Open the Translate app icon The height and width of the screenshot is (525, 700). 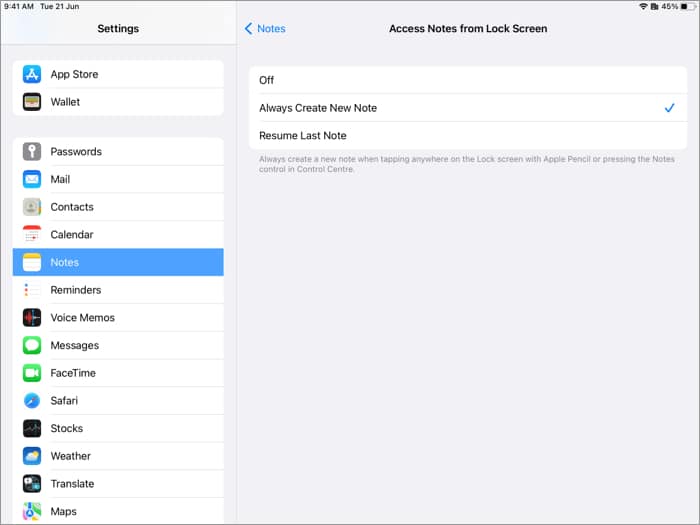(x=32, y=484)
